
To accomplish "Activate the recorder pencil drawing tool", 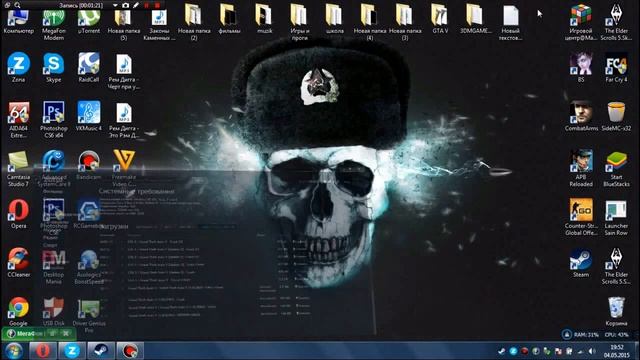I will (136, 5).
